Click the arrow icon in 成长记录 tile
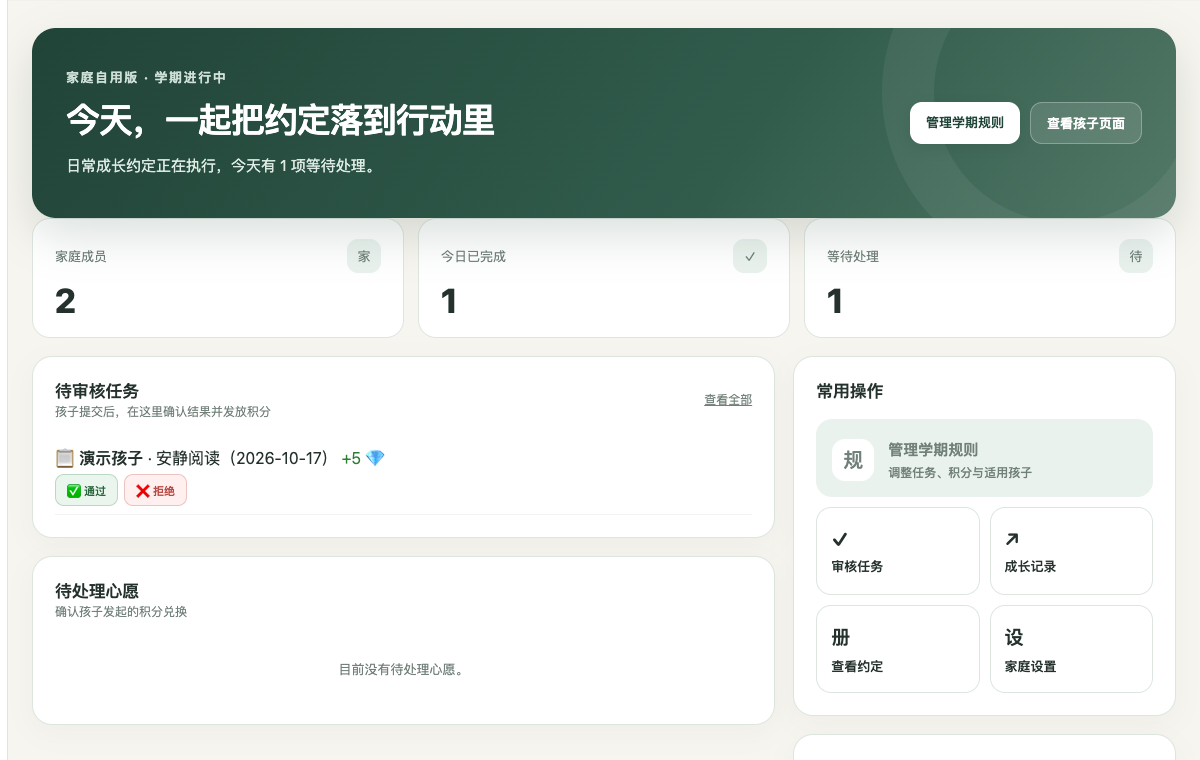The width and height of the screenshot is (1200, 760). (1012, 539)
